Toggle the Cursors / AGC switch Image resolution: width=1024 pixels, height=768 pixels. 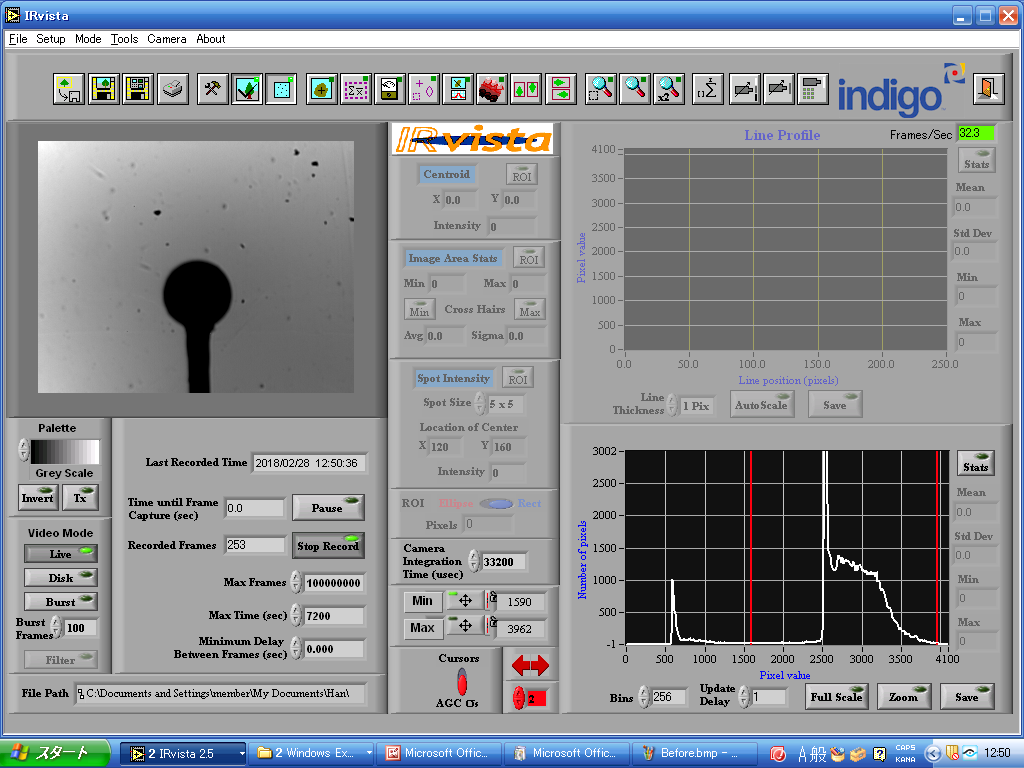pos(462,683)
